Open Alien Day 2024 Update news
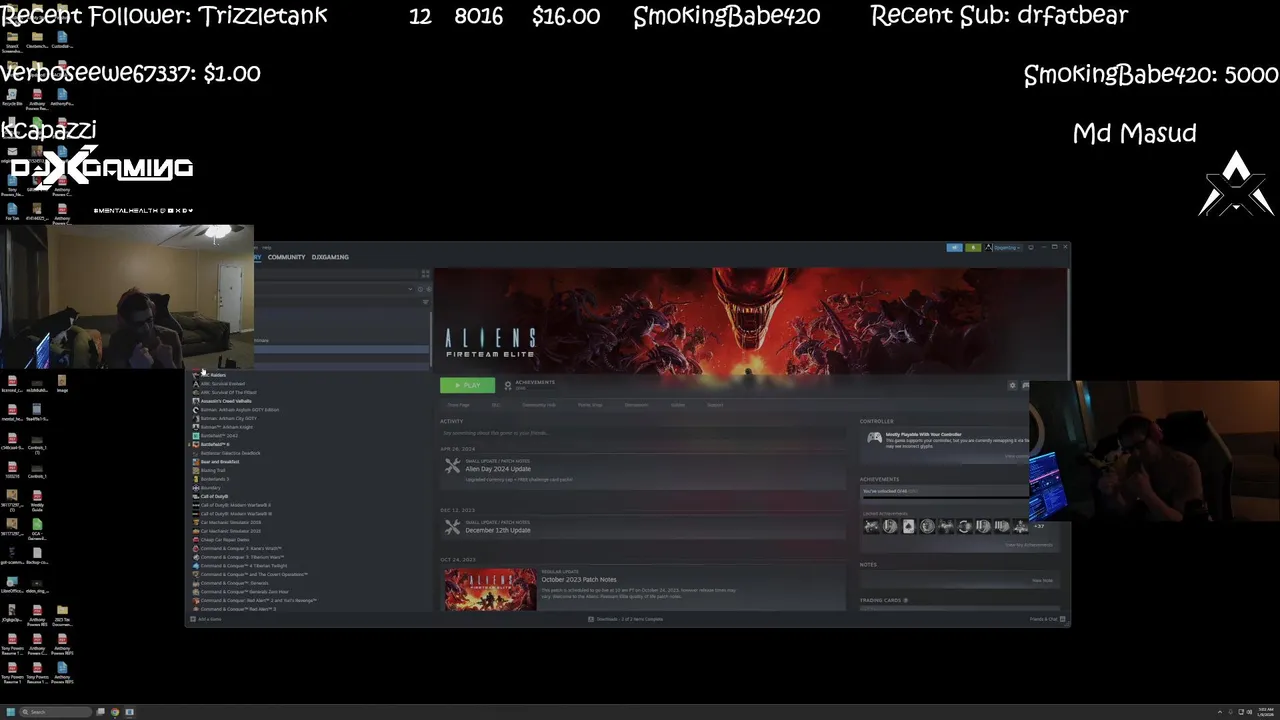The width and height of the screenshot is (1280, 720). coord(498,469)
